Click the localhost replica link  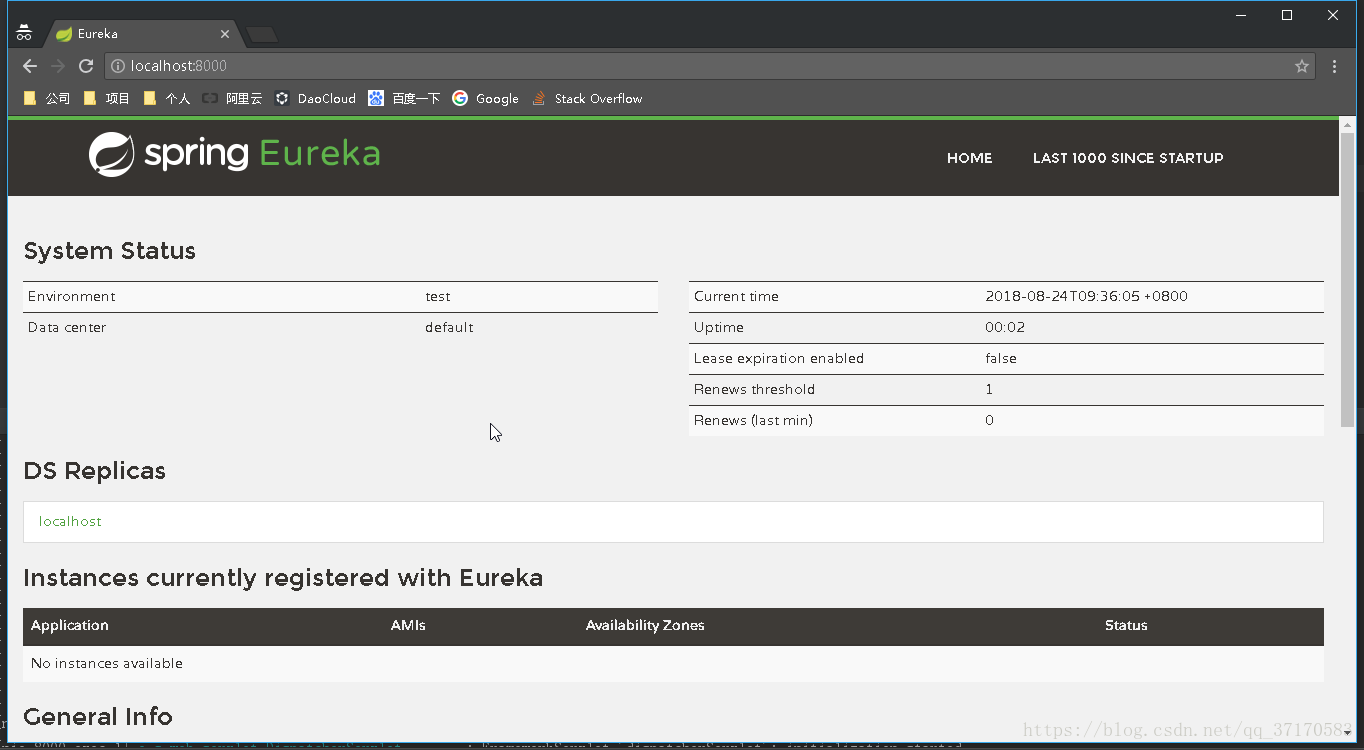pos(70,521)
